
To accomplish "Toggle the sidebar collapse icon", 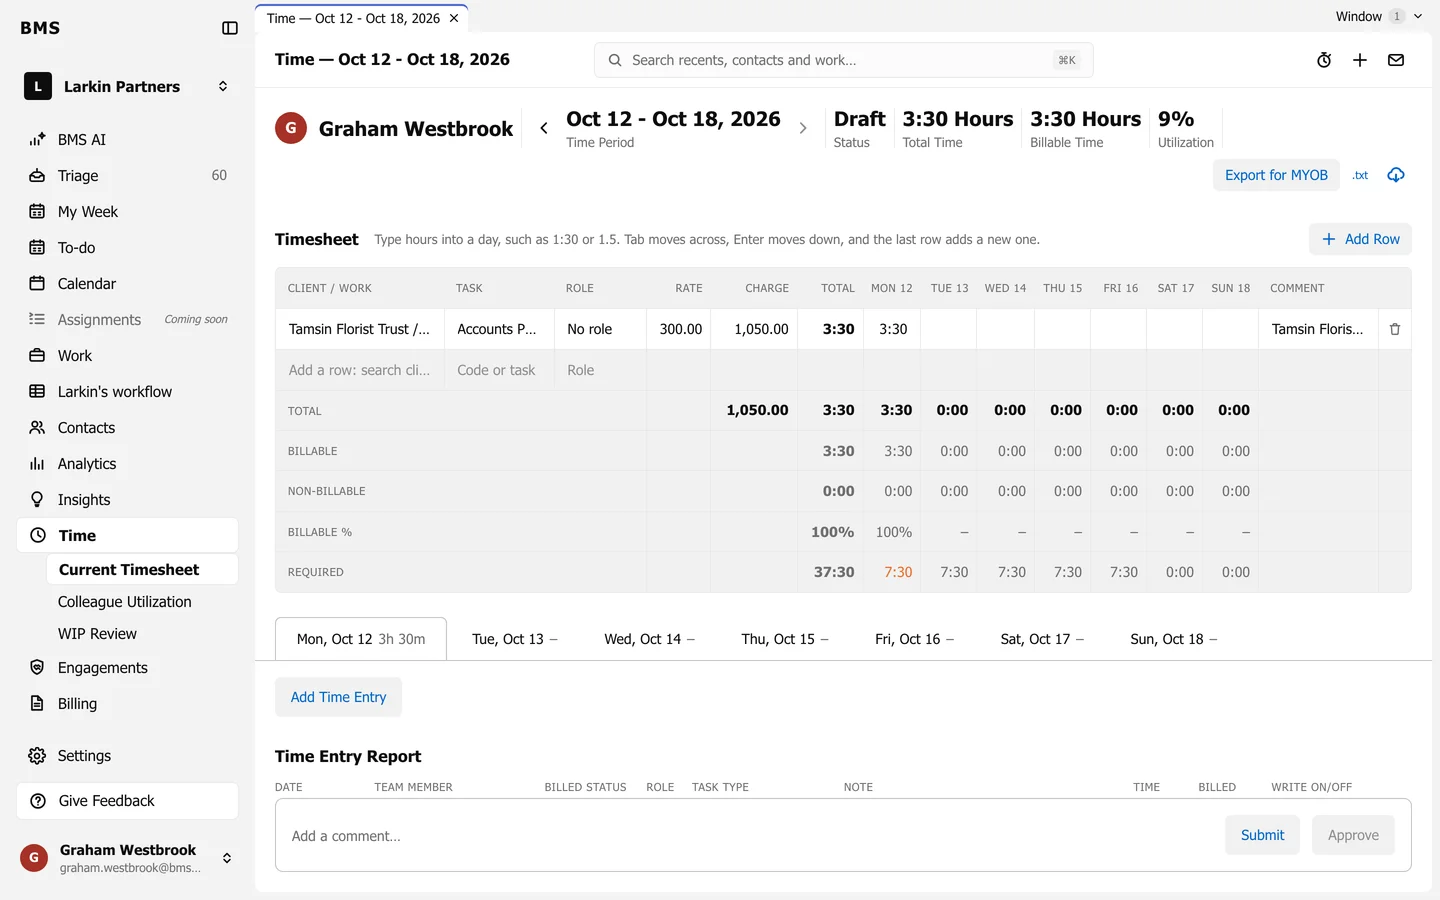I will point(230,28).
